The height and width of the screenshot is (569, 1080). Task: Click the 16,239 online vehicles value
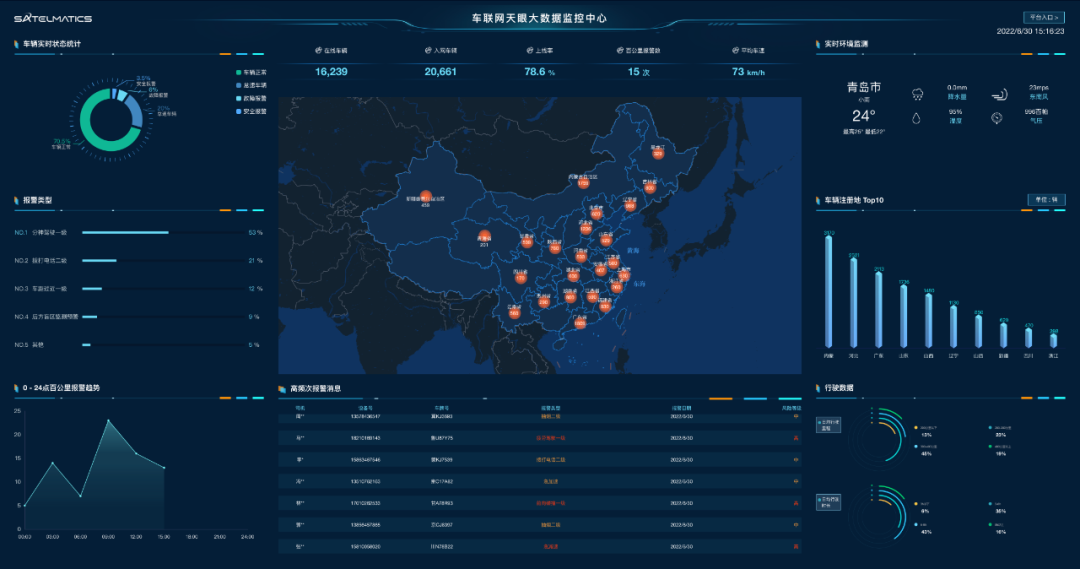tap(331, 72)
